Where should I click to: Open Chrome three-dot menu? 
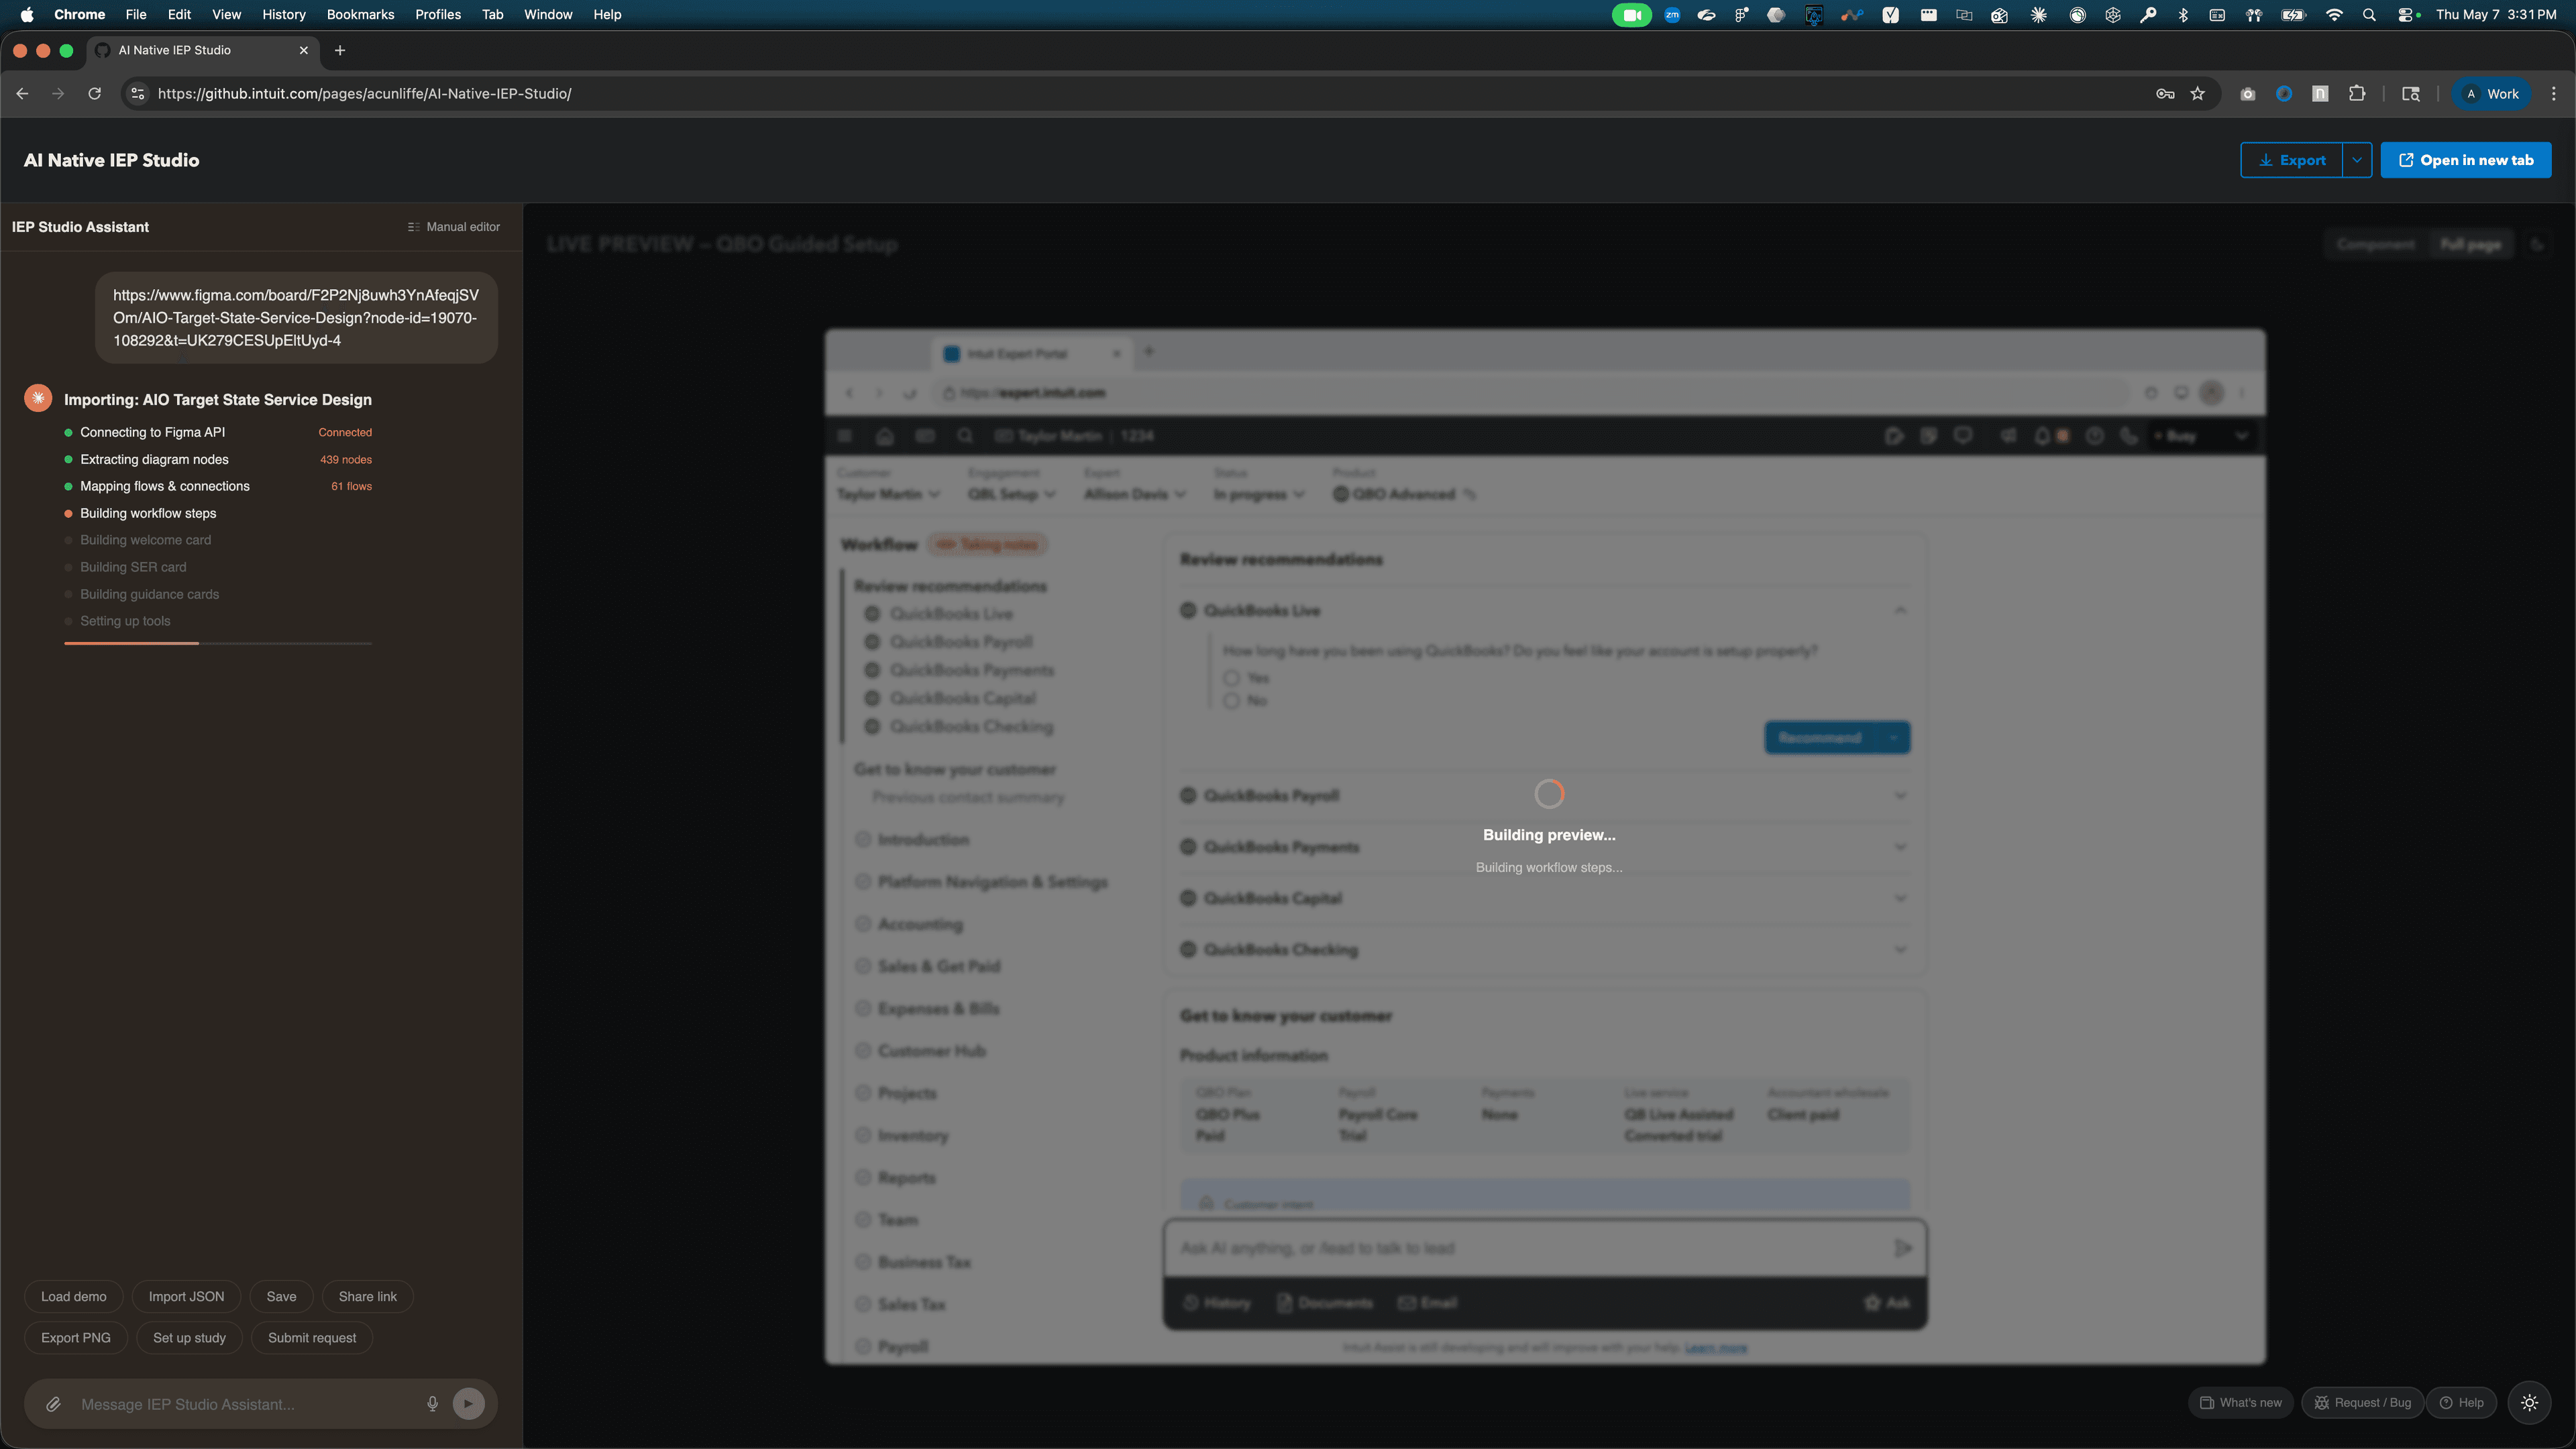click(2553, 94)
